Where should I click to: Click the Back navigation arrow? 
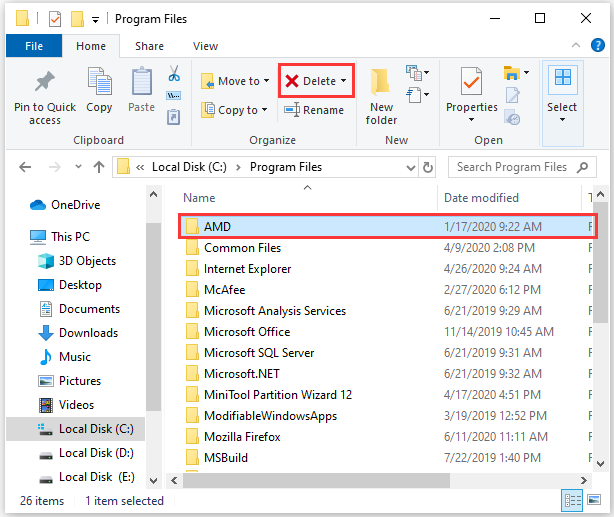[25, 167]
